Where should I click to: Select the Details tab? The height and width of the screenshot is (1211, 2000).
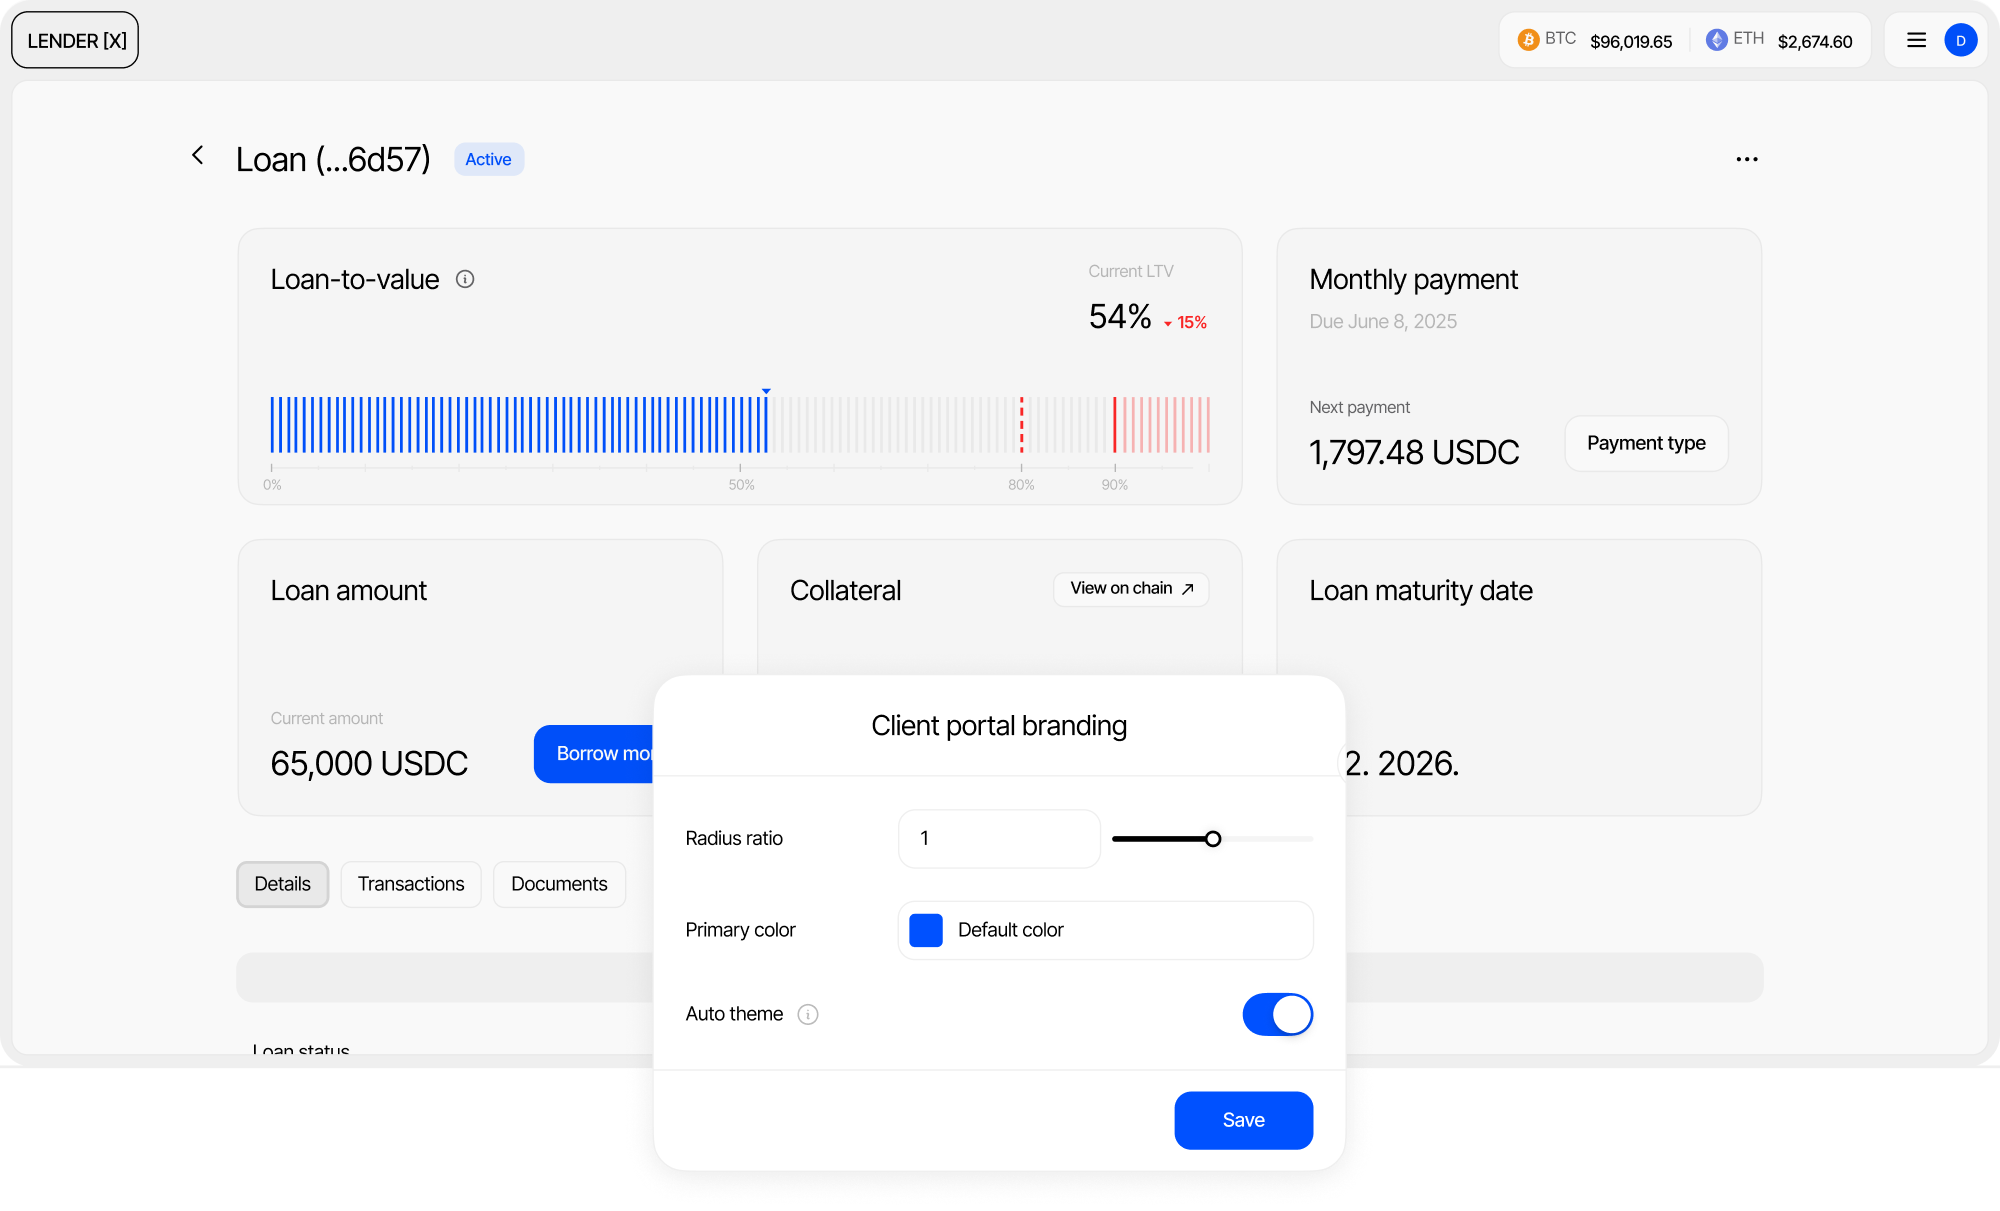point(282,884)
